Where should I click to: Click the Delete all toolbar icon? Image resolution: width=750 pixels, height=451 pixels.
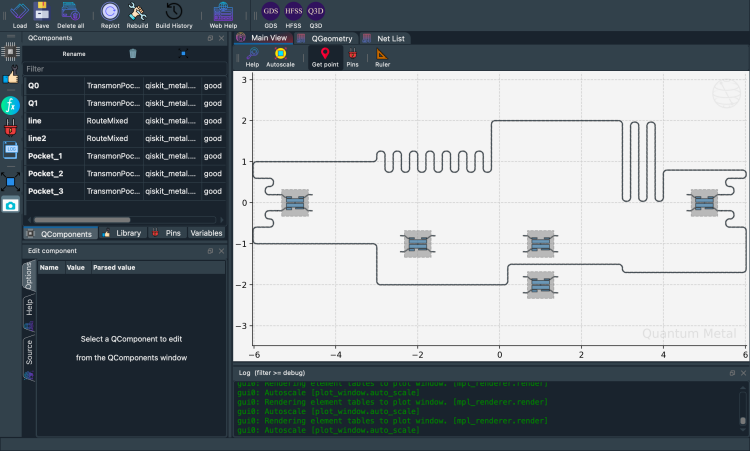(70, 15)
